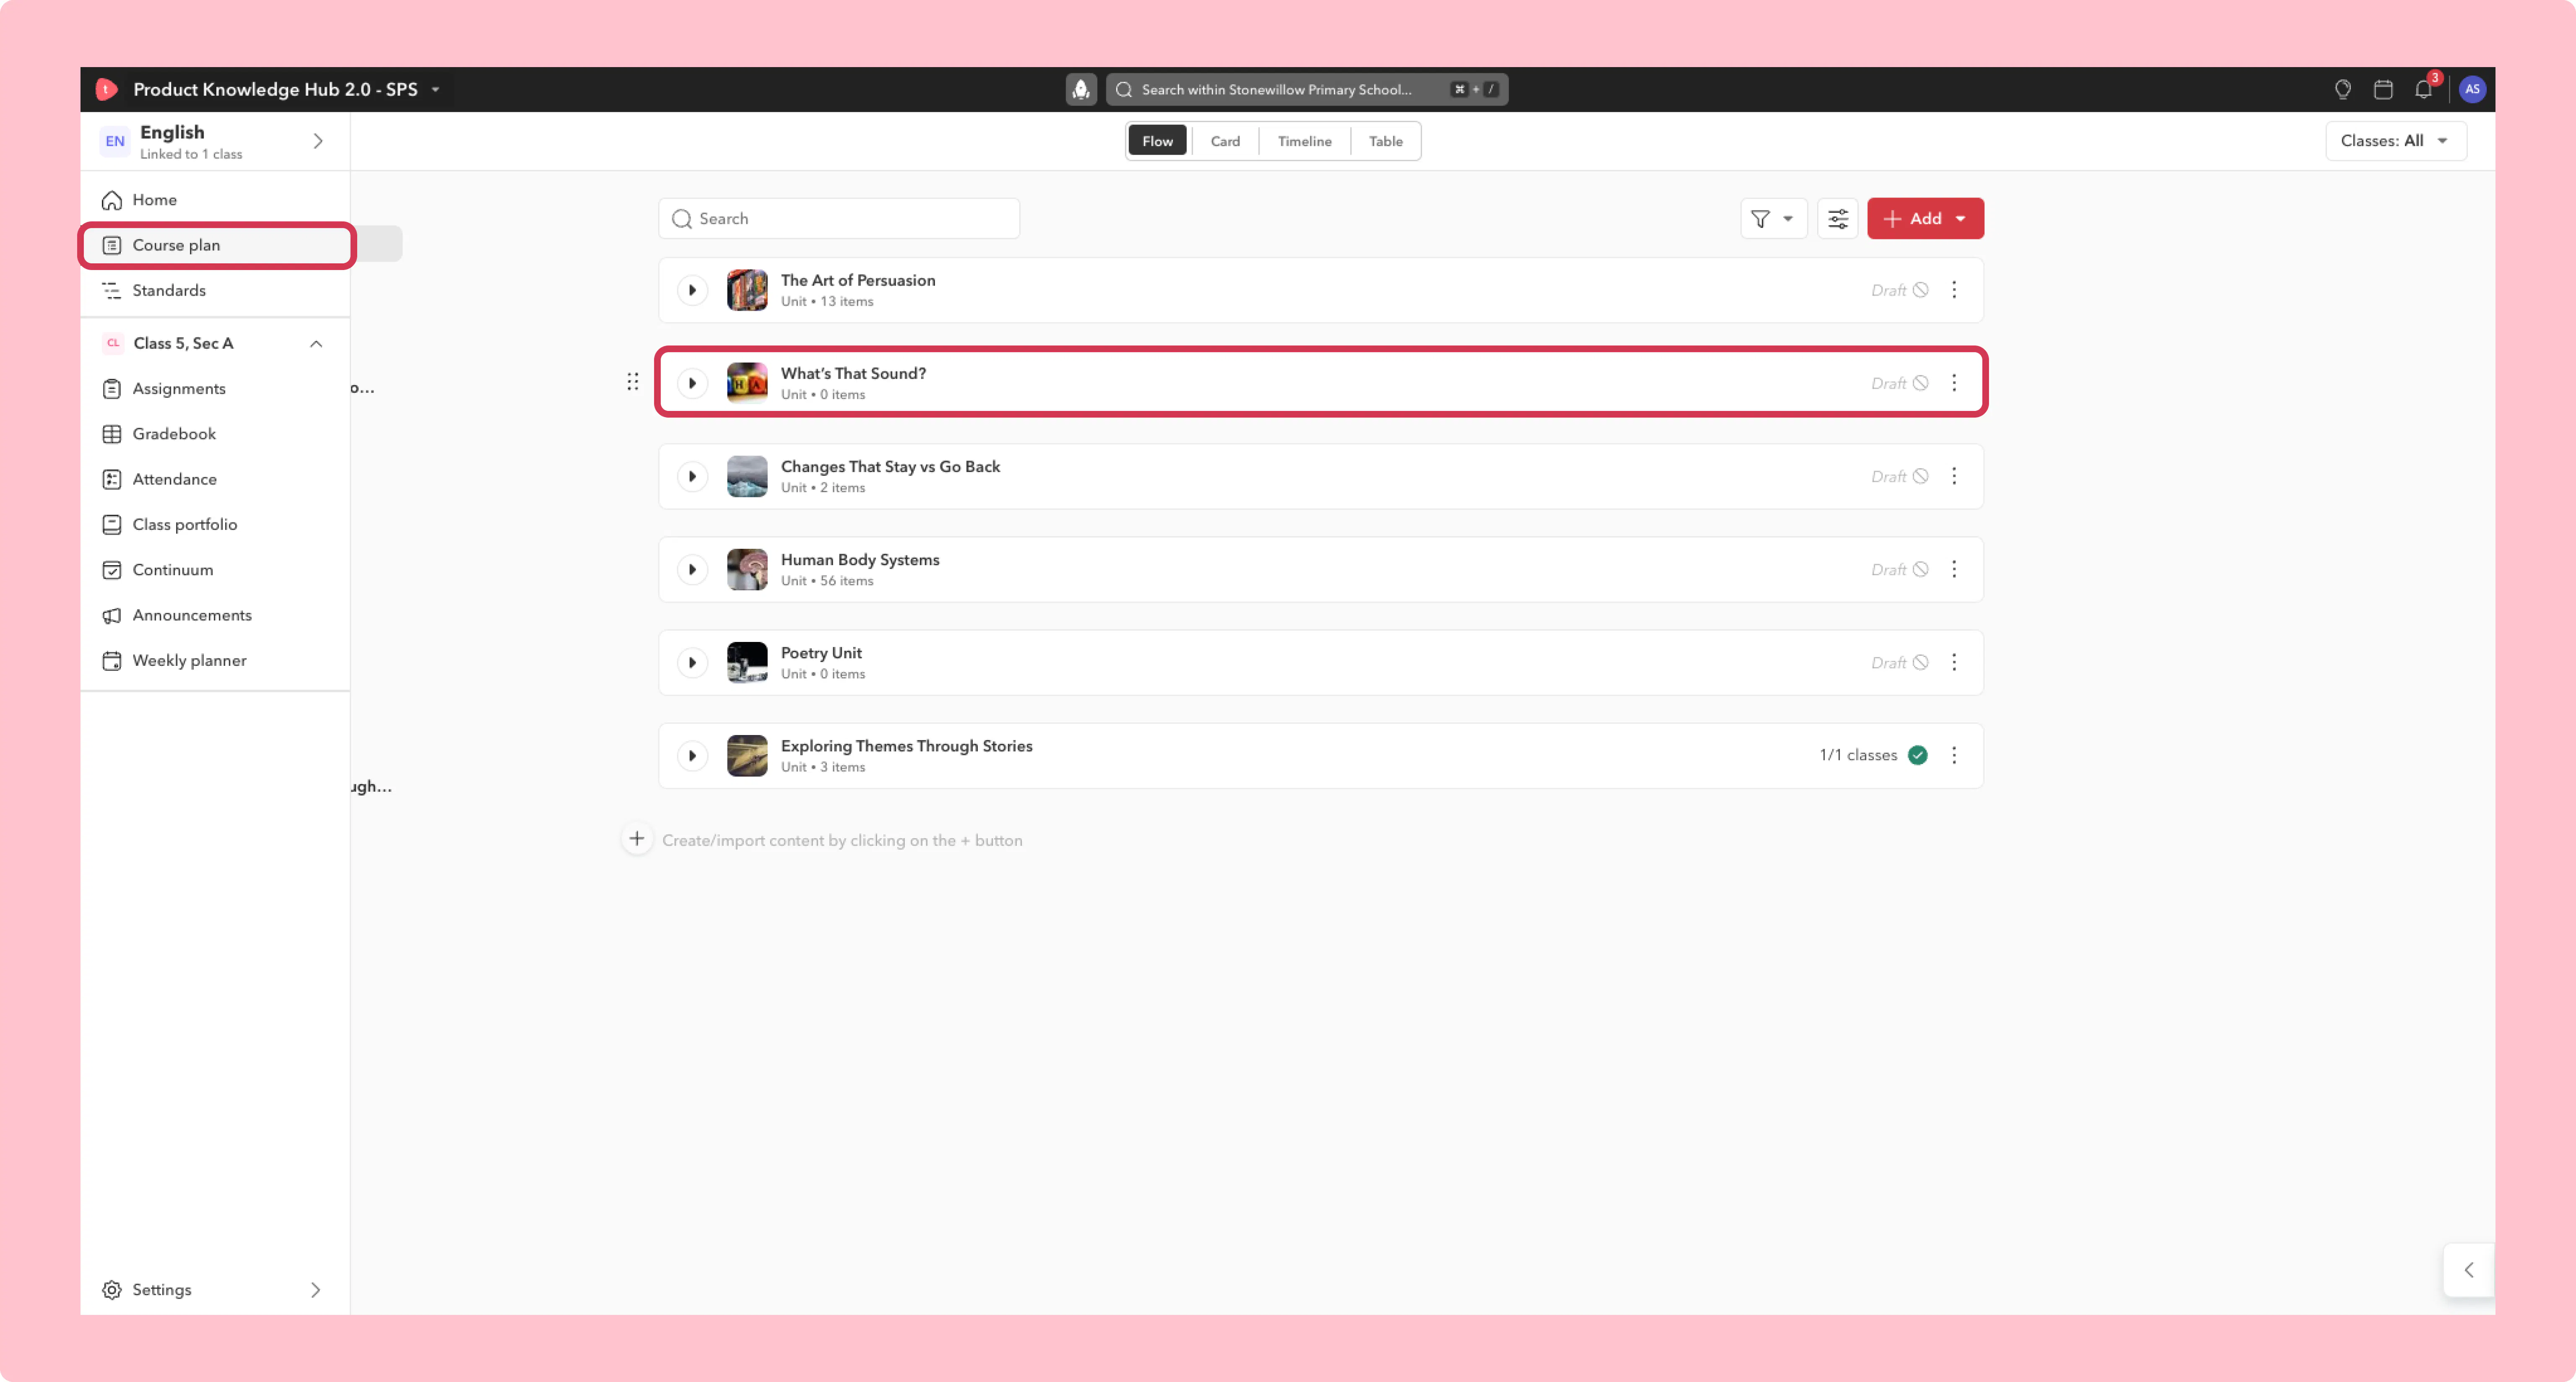Open Continuum in sidebar

216,569
